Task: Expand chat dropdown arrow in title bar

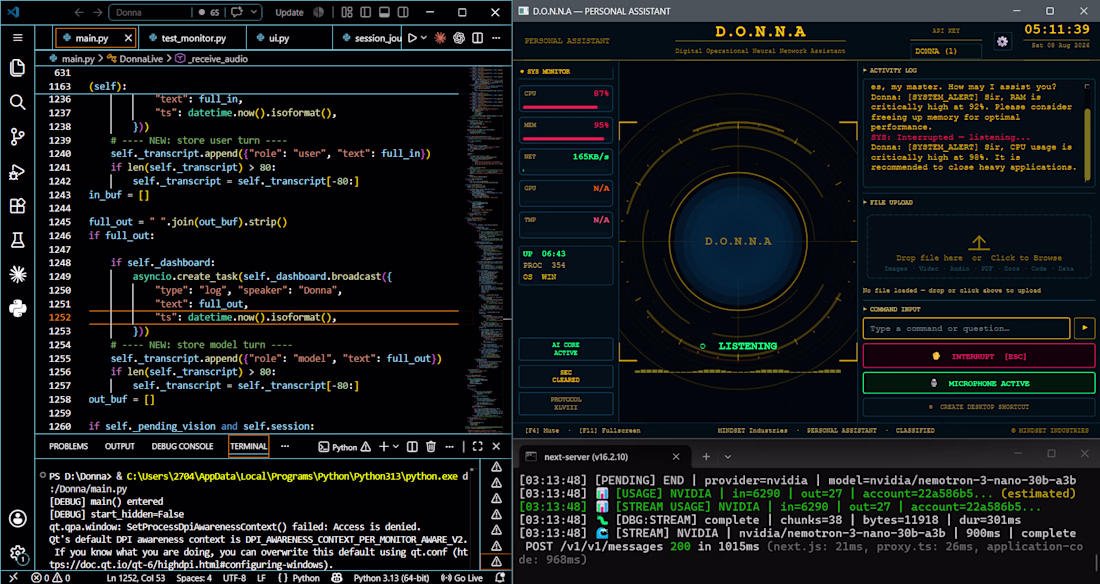Action: [x=254, y=13]
